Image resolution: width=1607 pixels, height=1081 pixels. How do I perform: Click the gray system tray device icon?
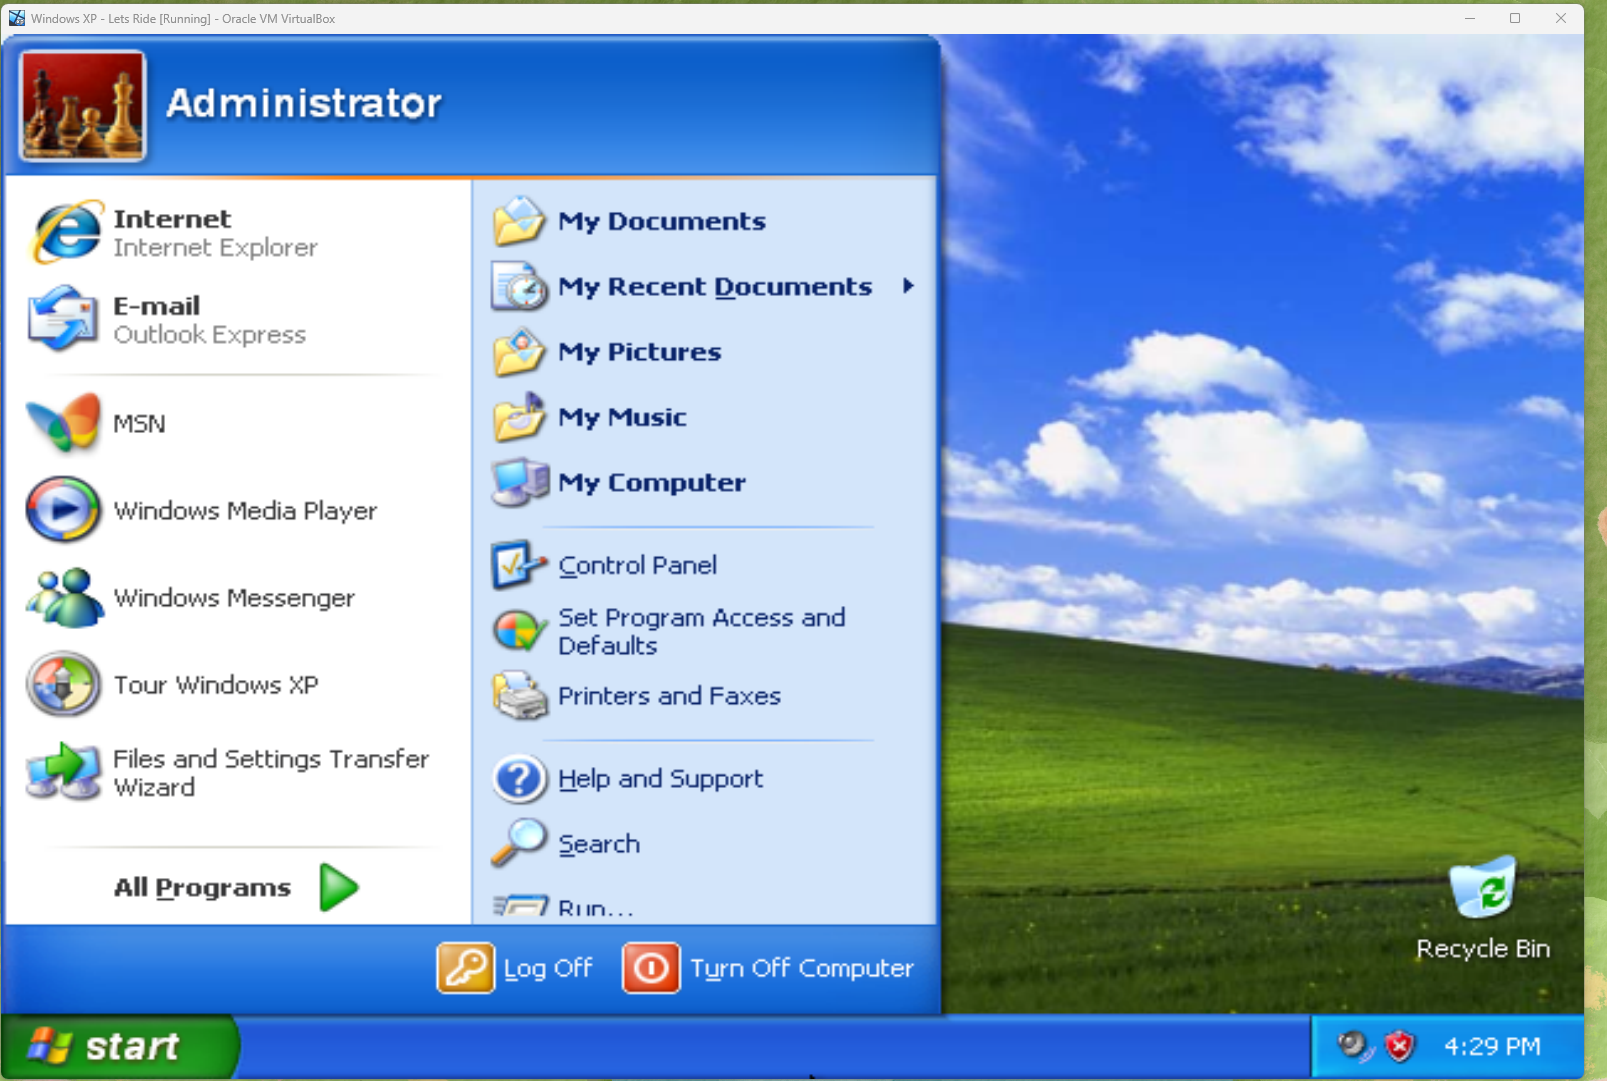coord(1355,1047)
